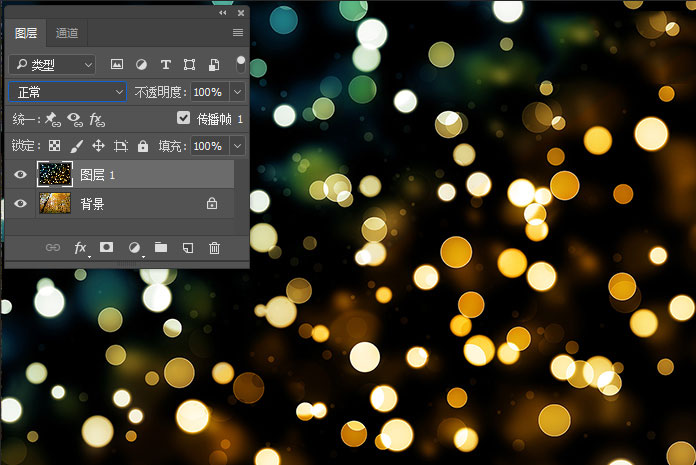The image size is (696, 465).
Task: Filter for type text layers
Action: [x=166, y=64]
